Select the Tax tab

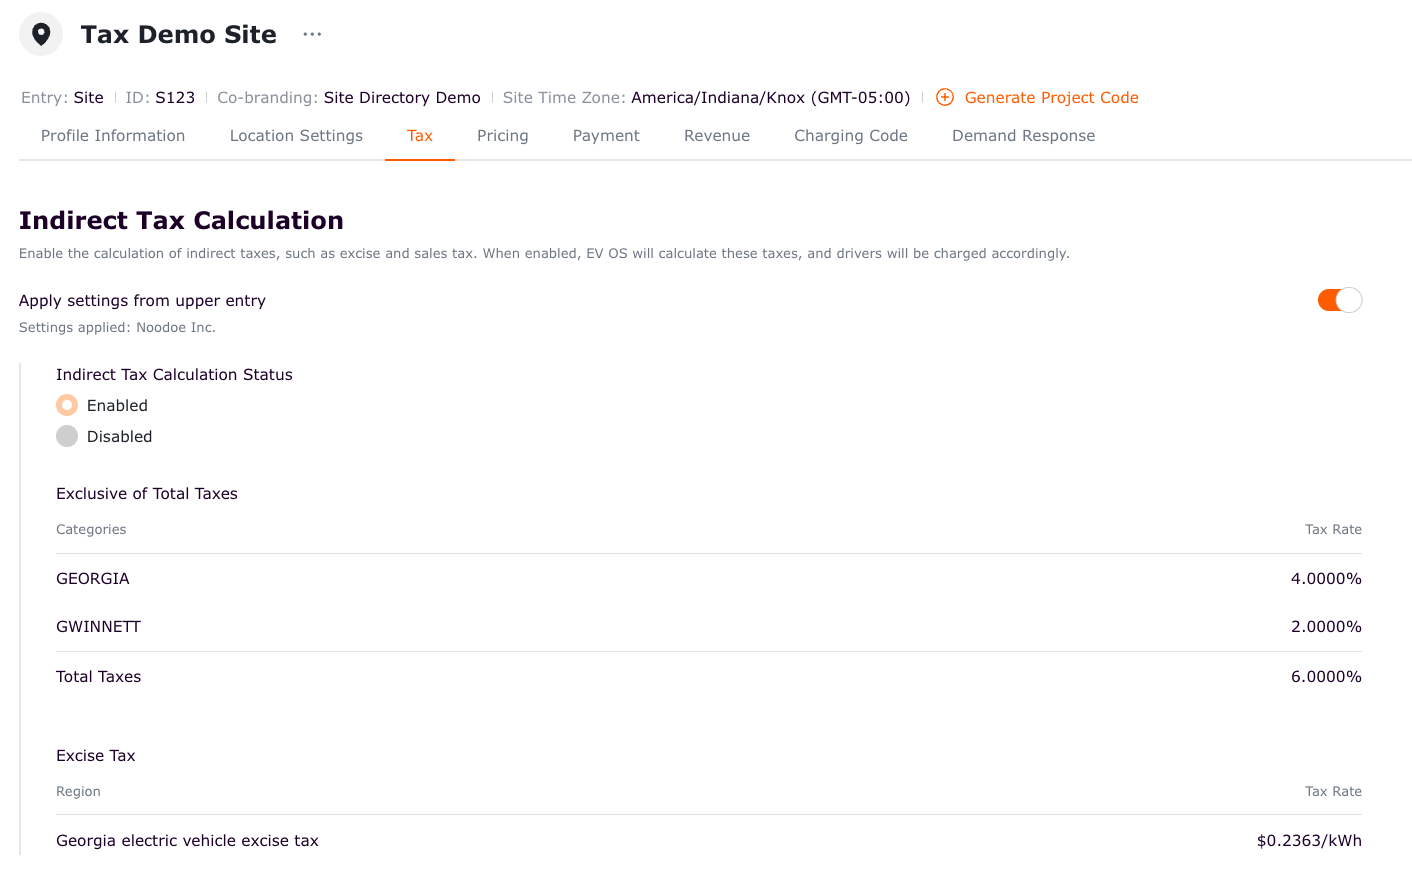click(420, 136)
